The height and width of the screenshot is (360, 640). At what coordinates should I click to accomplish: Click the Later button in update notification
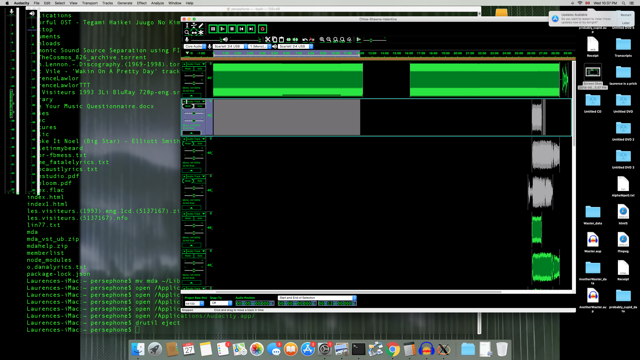(626, 23)
